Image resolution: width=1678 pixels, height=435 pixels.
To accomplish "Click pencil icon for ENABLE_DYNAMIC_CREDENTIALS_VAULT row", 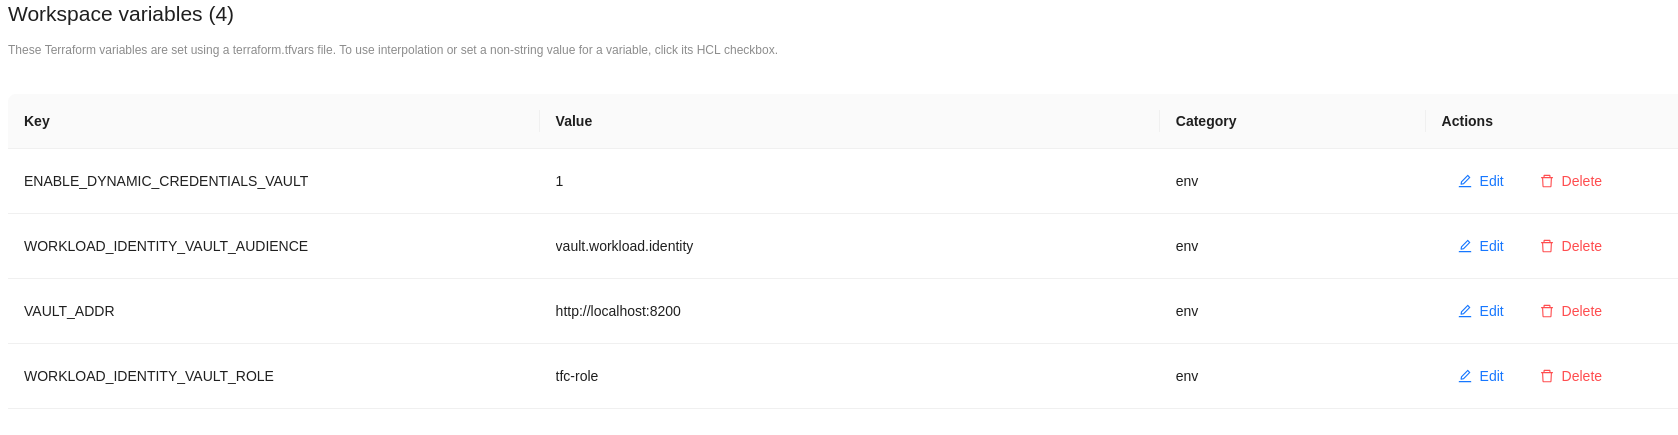I will coord(1465,181).
